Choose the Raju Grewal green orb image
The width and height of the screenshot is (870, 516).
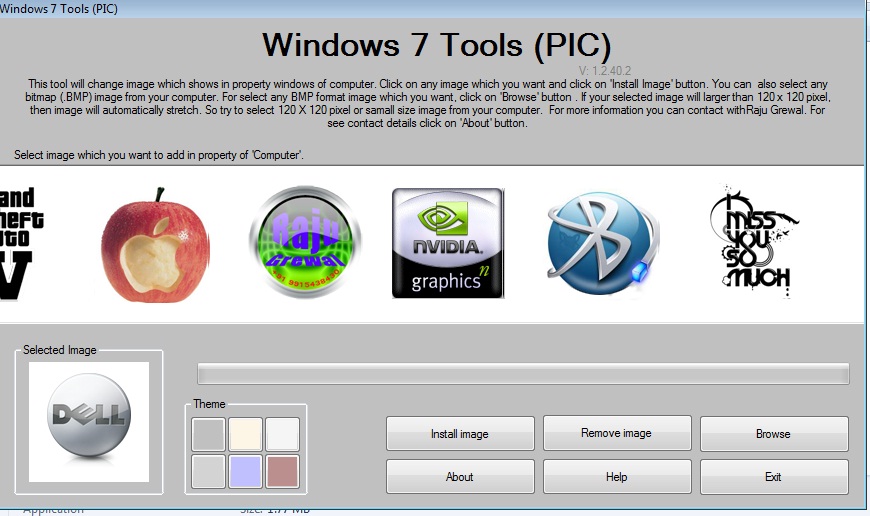click(x=305, y=242)
